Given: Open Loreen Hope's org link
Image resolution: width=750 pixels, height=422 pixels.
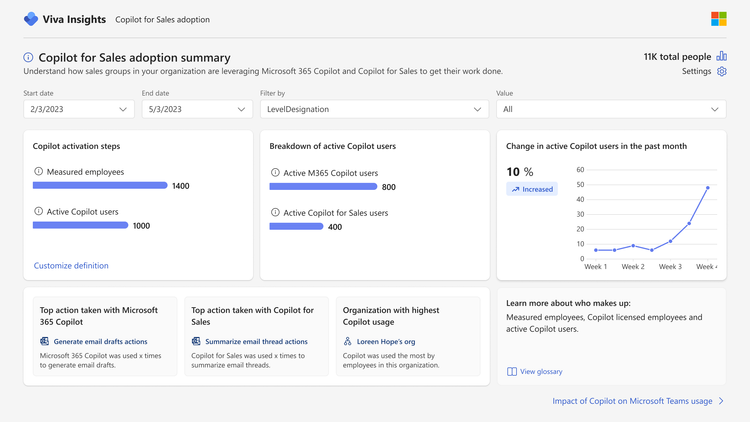Looking at the screenshot, I should click(x=386, y=342).
